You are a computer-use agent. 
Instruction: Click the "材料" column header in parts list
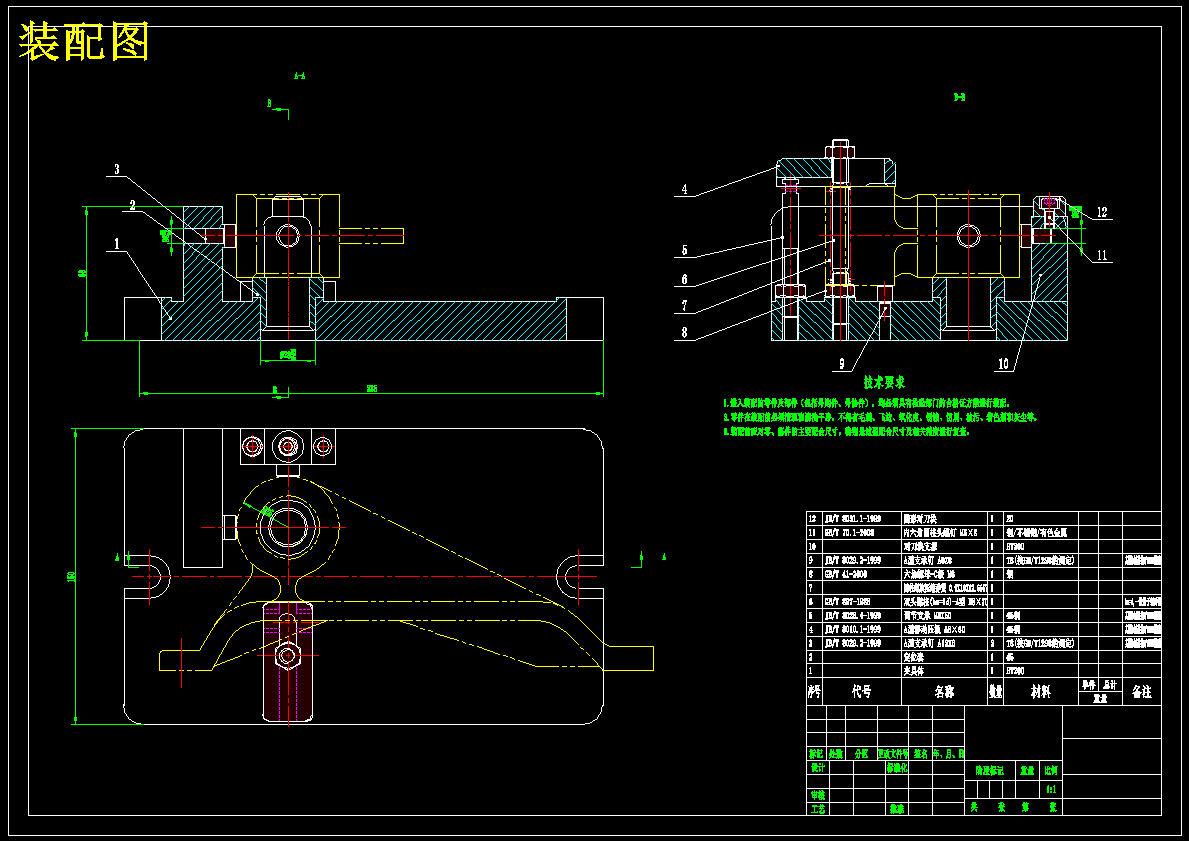pyautogui.click(x=1040, y=692)
